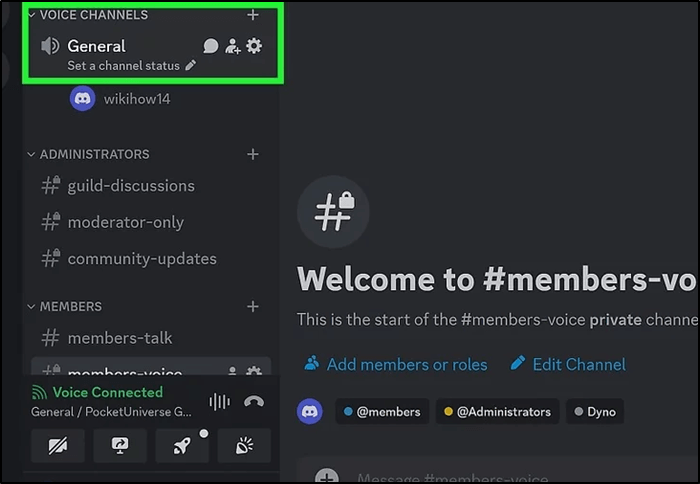Viewport: 700px width, 484px height.
Task: Add a channel to Voice Channels category
Action: 253,15
